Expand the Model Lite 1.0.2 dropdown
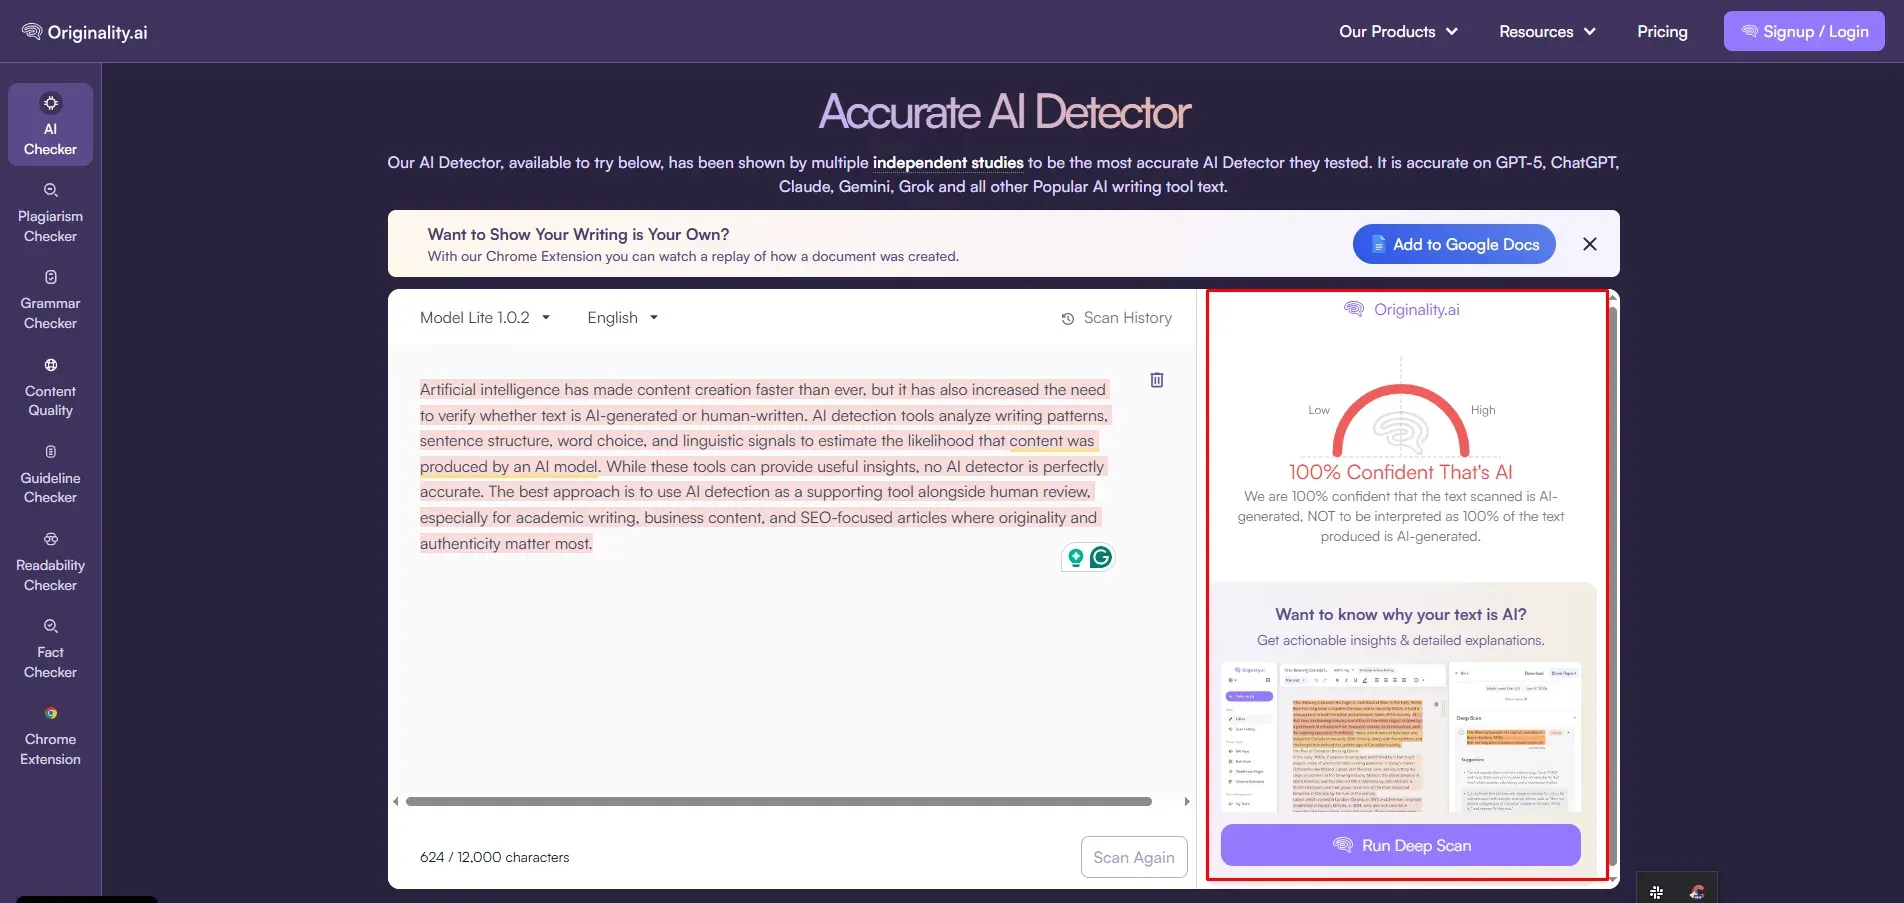The height and width of the screenshot is (903, 1904). click(x=485, y=318)
